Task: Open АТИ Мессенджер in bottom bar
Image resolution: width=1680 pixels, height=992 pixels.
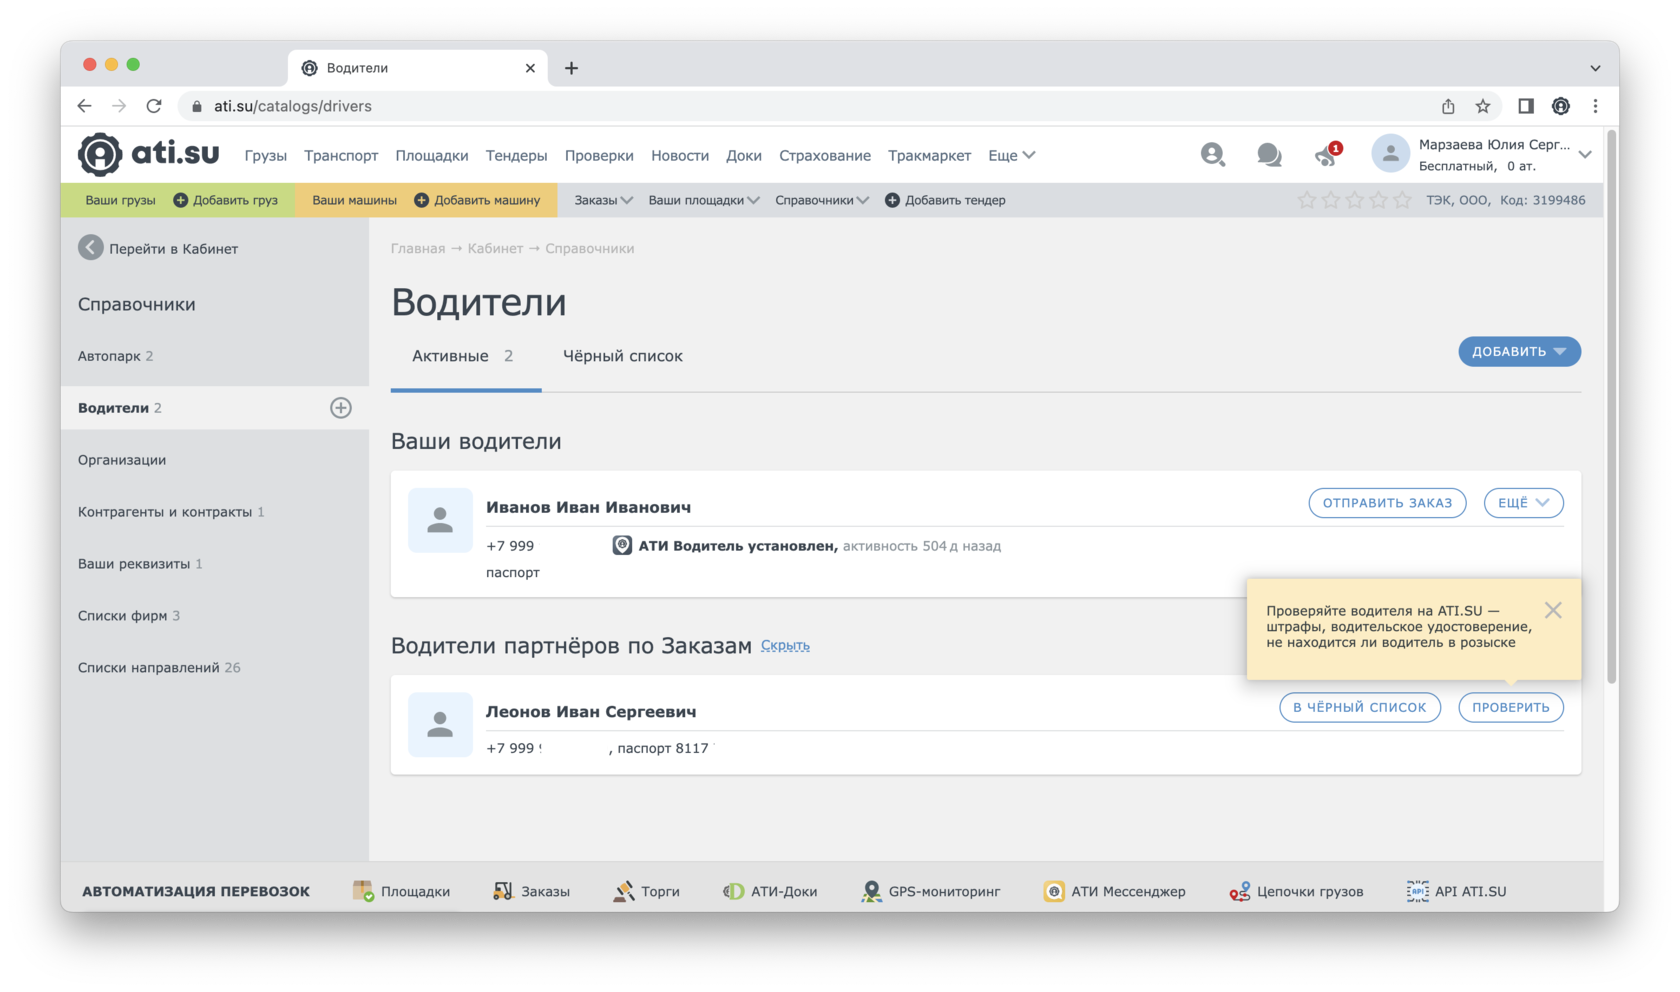Action: coord(1114,891)
